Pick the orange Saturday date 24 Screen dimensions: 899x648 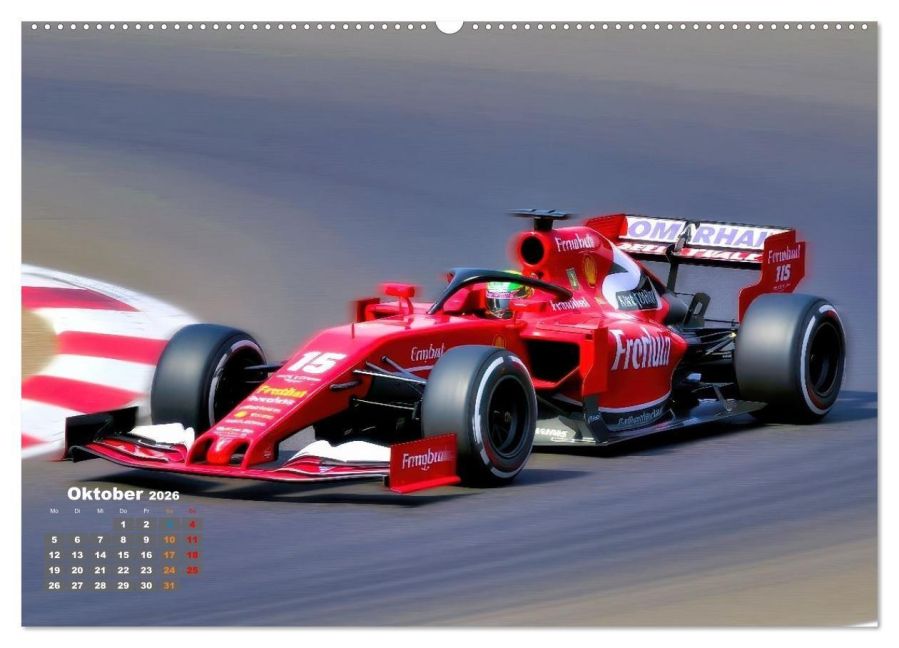(169, 571)
